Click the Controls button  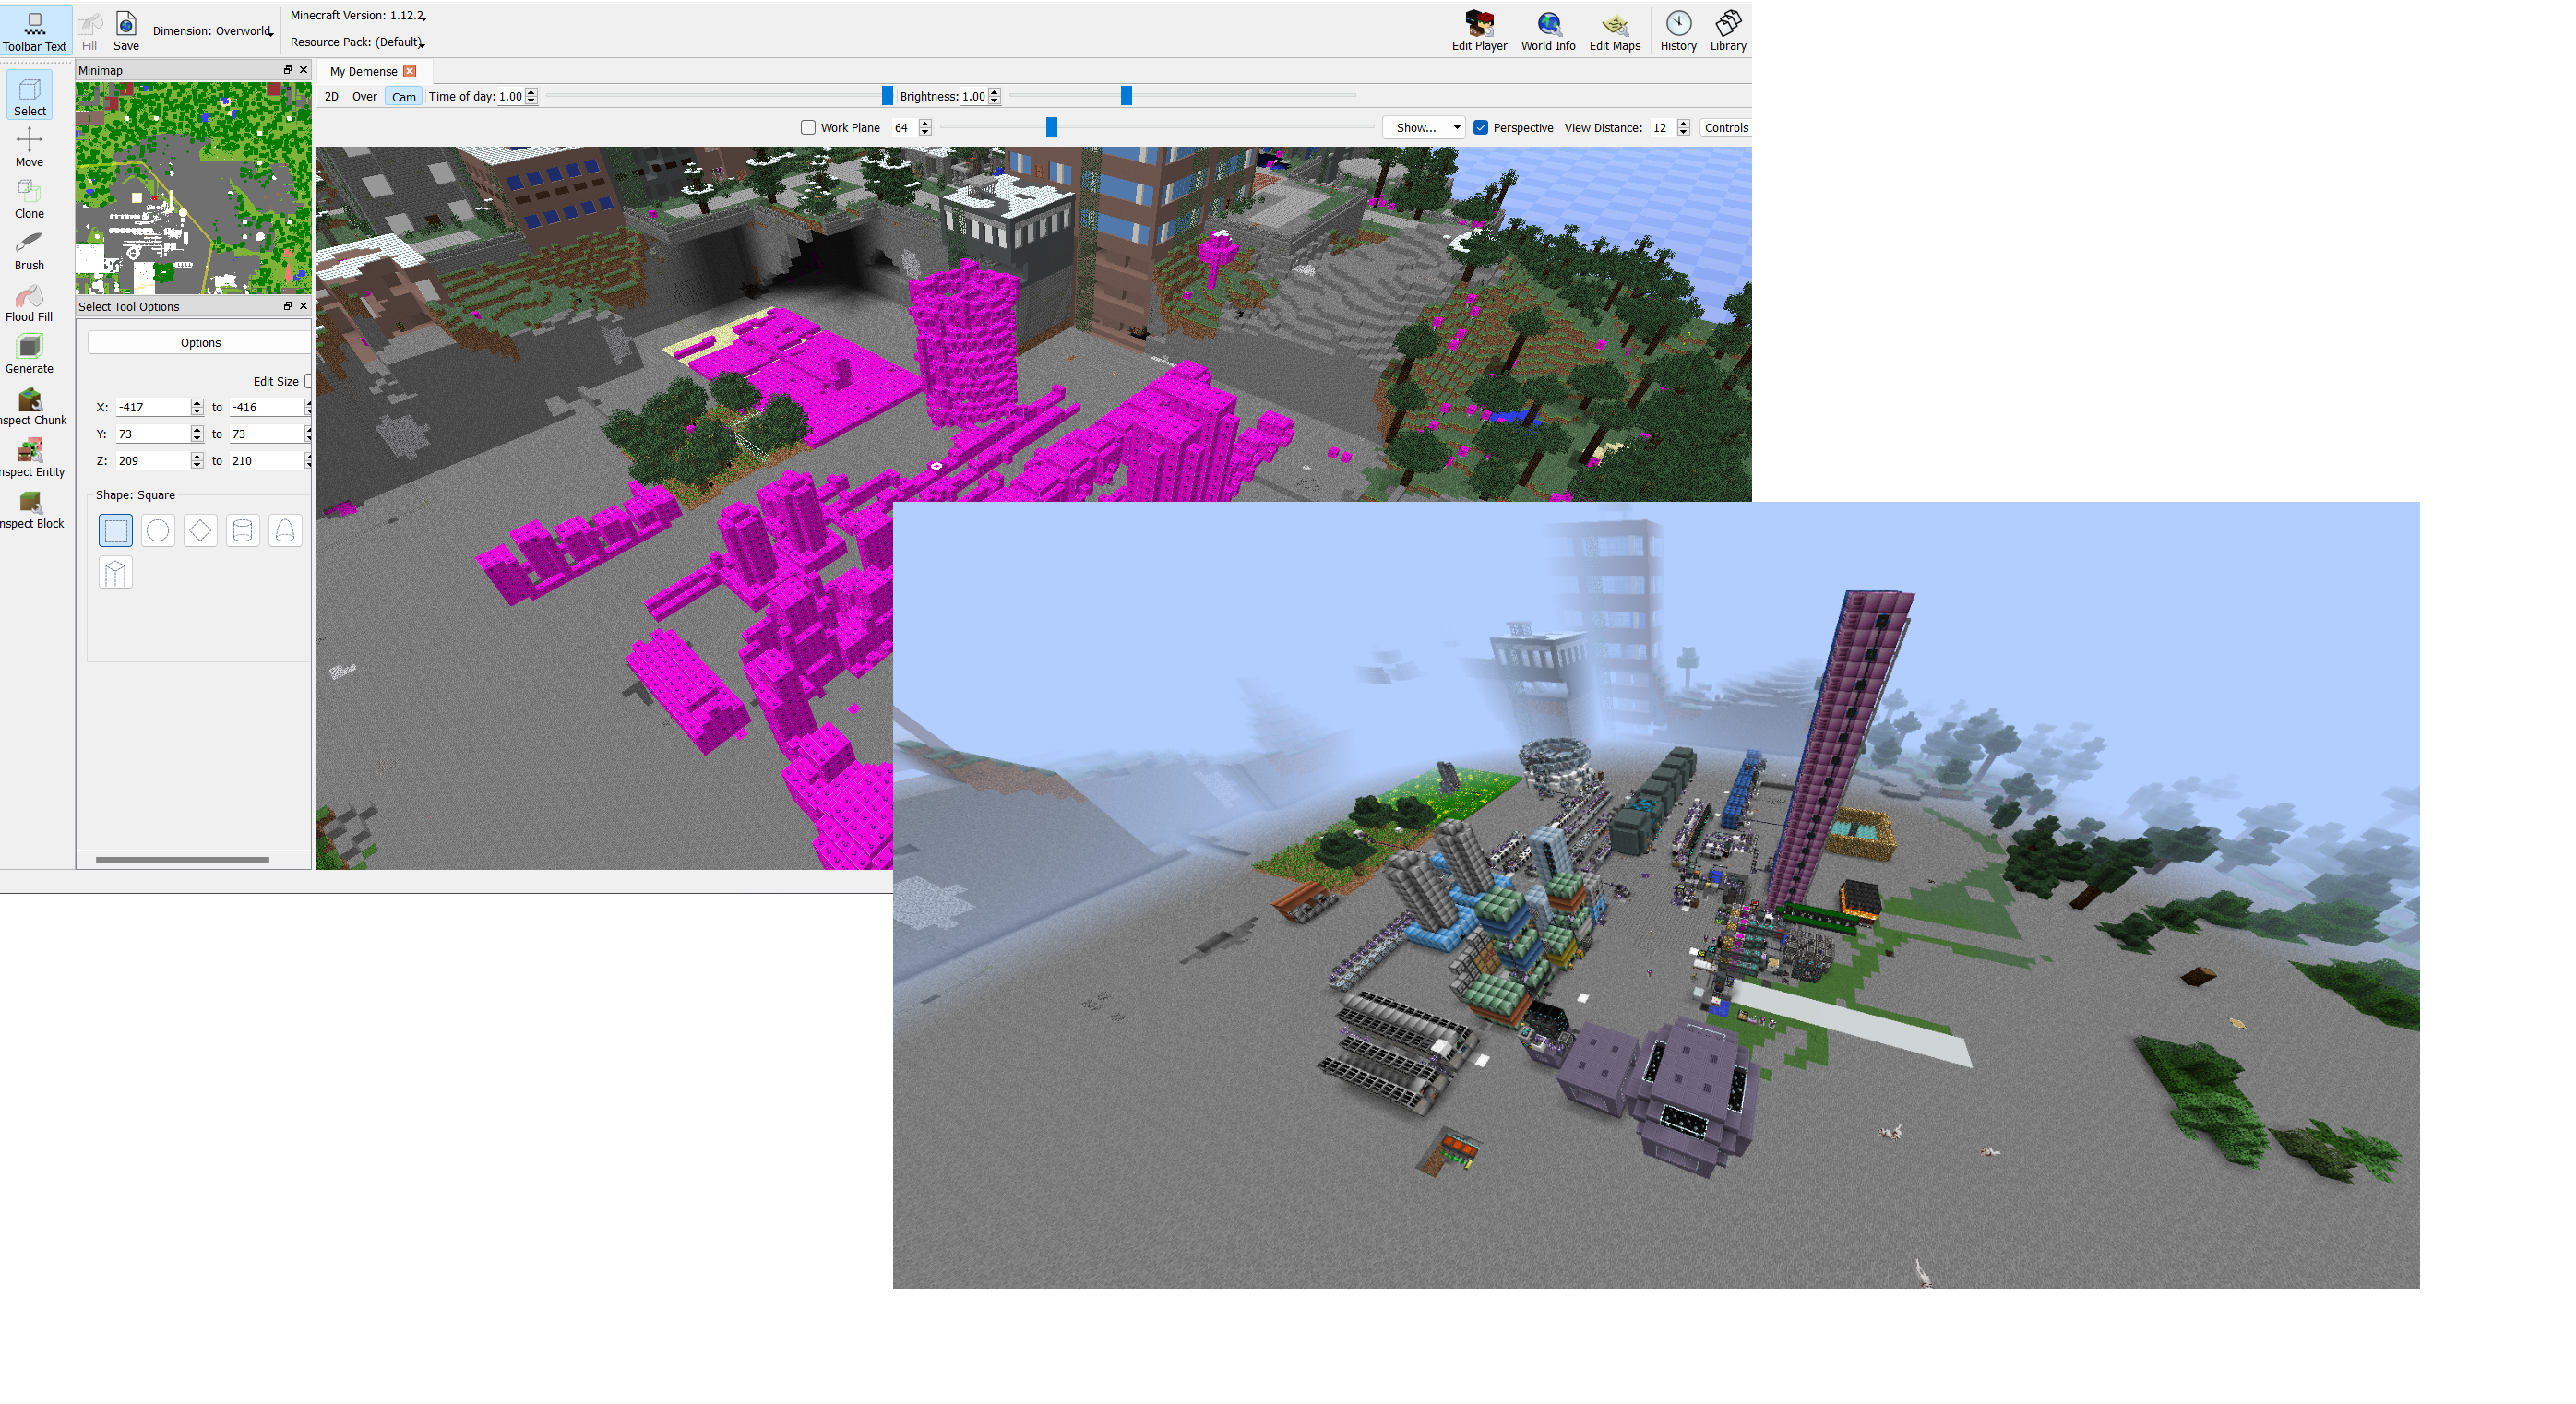[1726, 127]
